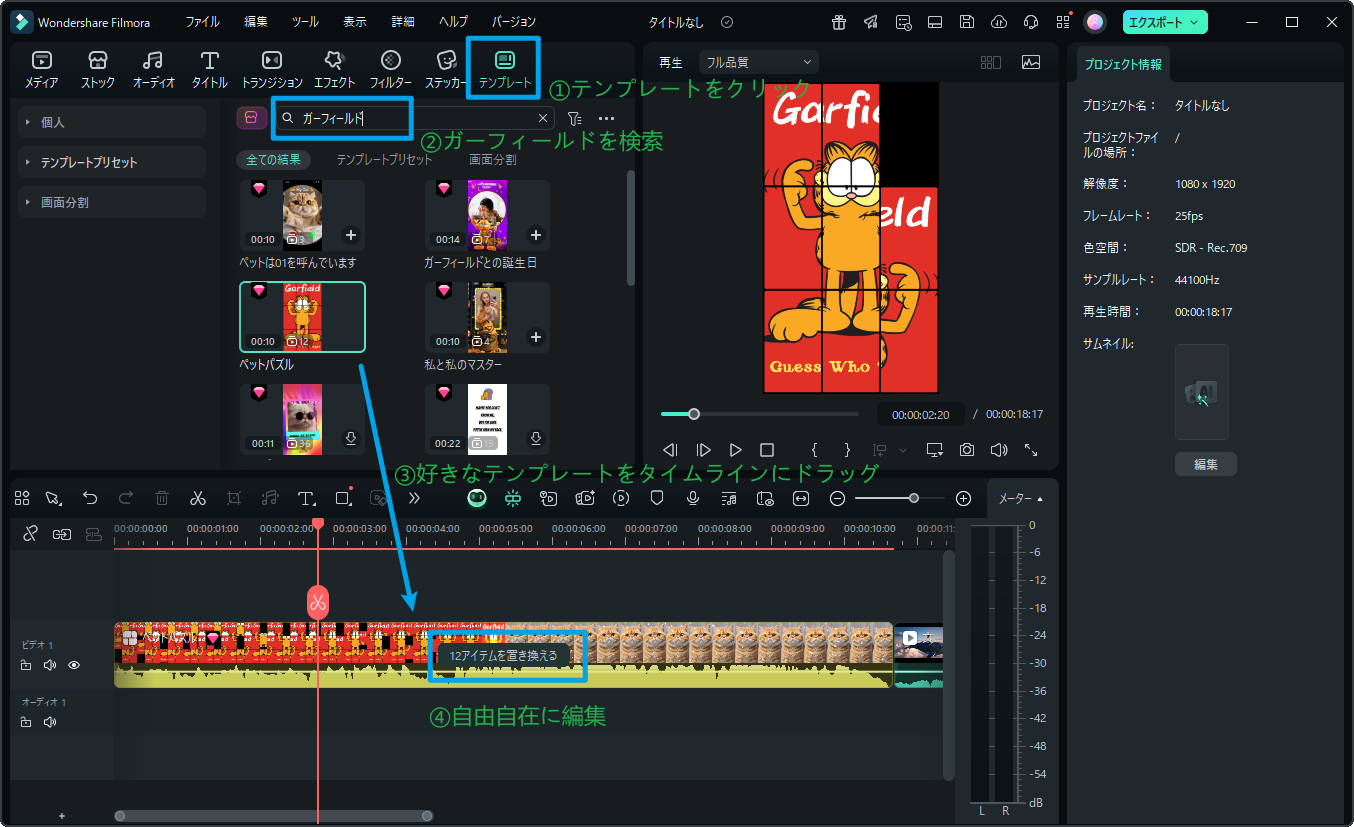Open the ヘルプ menu
This screenshot has height=827, width=1354.
click(453, 22)
